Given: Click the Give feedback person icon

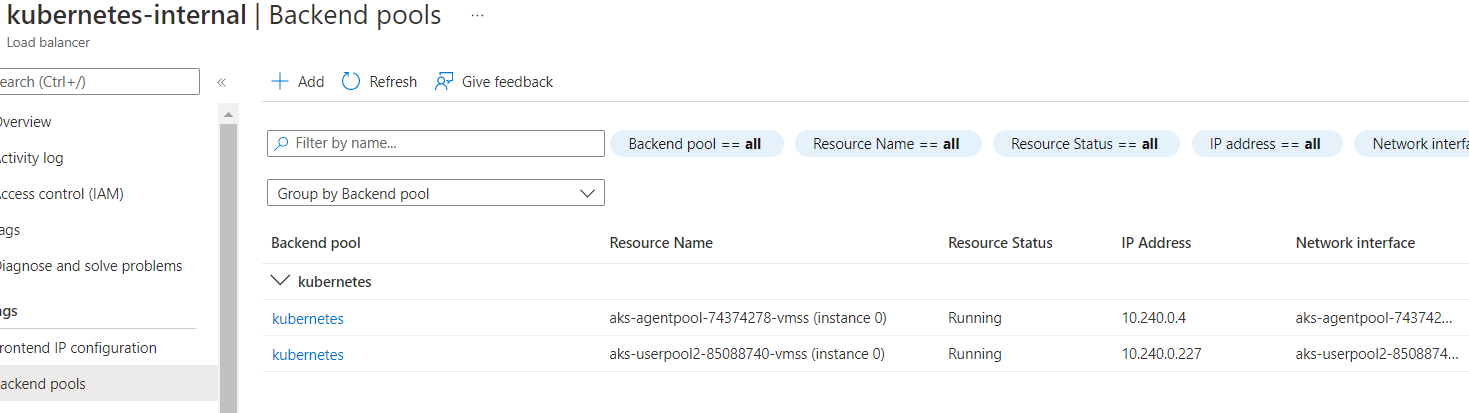Looking at the screenshot, I should click(444, 82).
